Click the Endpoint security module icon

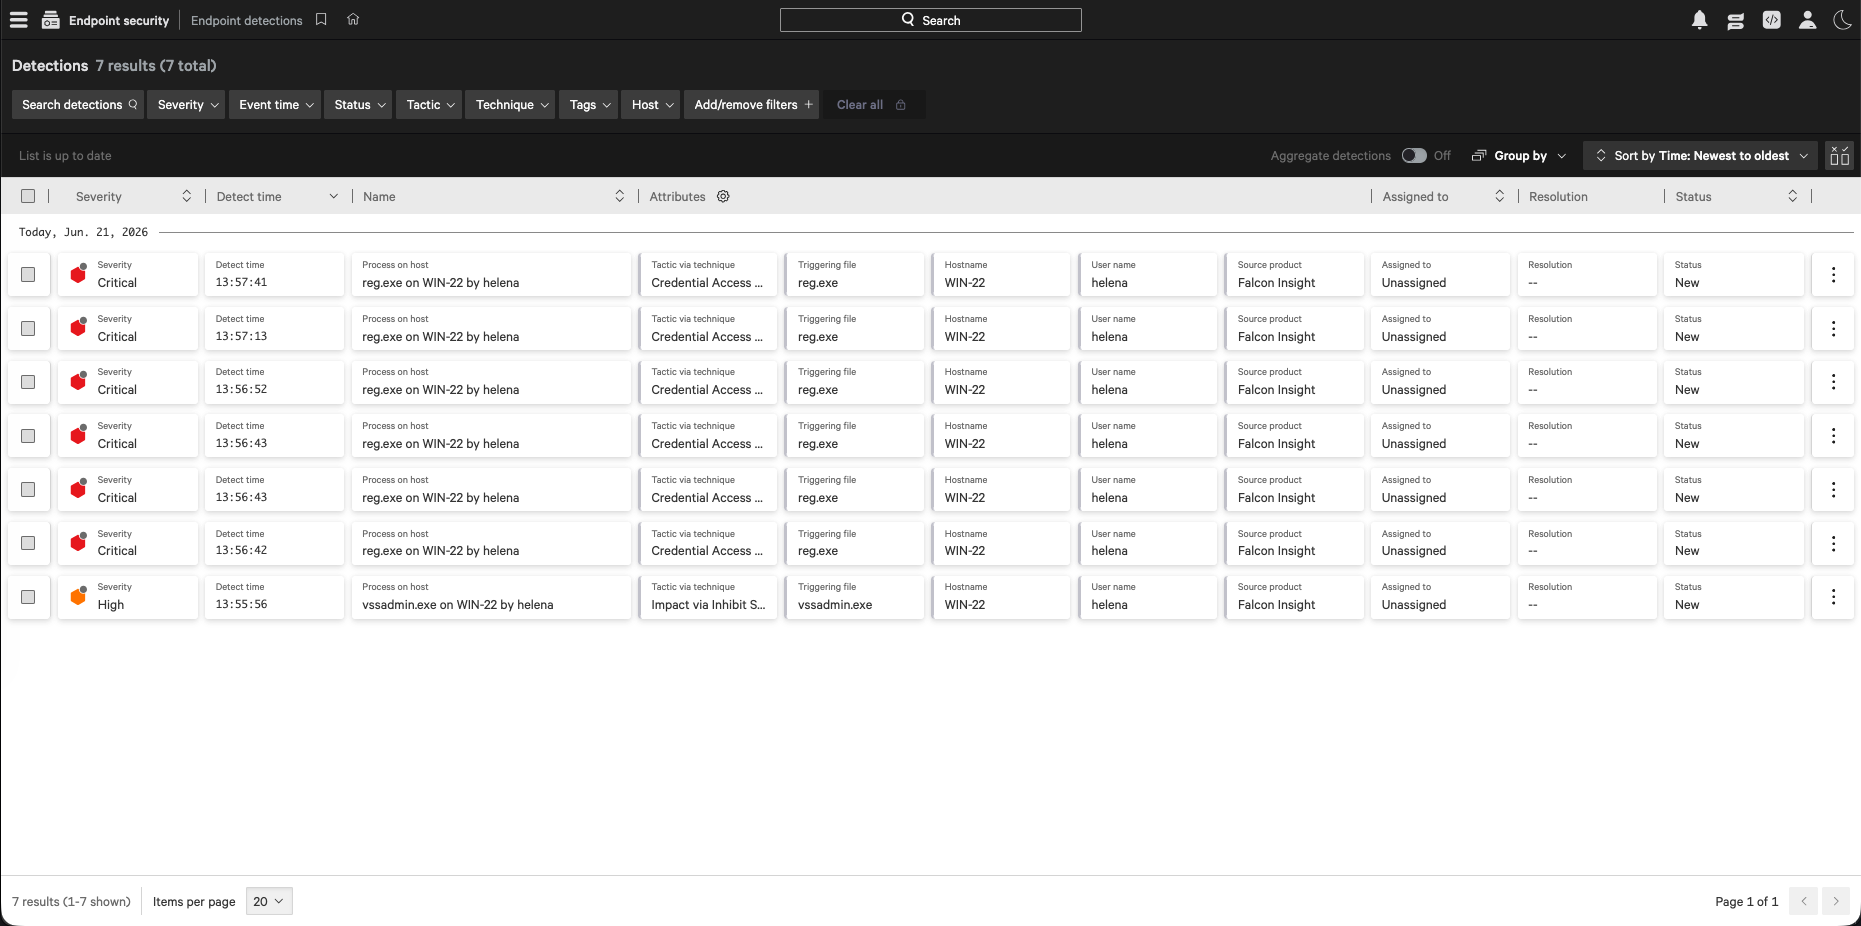point(50,20)
